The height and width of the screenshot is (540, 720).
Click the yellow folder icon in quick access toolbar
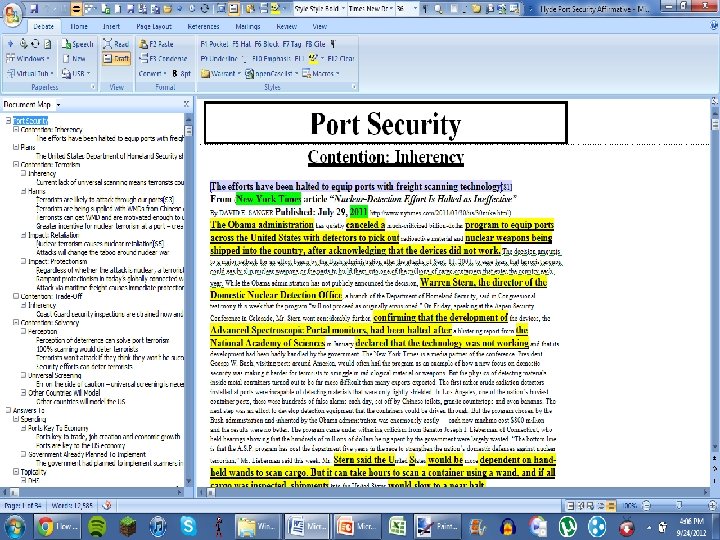coord(476,8)
